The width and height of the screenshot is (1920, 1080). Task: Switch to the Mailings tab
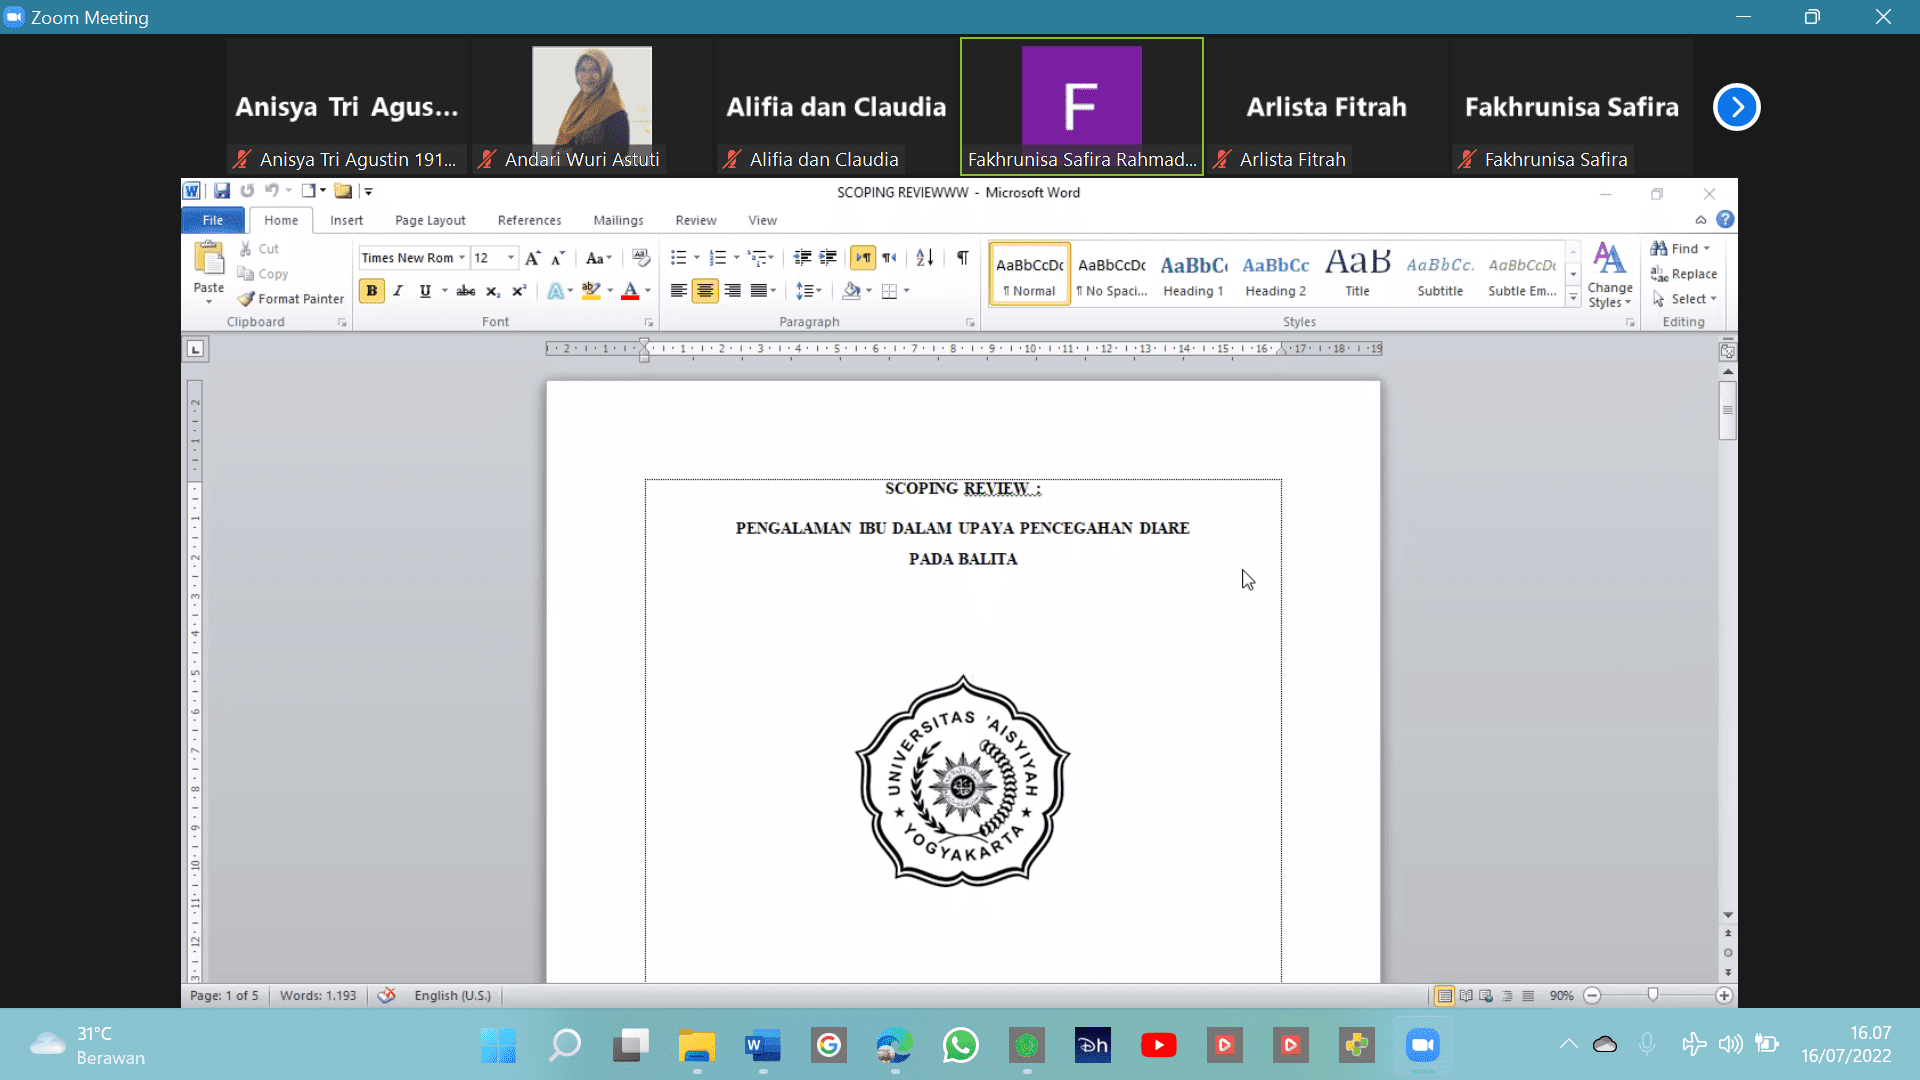coord(618,220)
